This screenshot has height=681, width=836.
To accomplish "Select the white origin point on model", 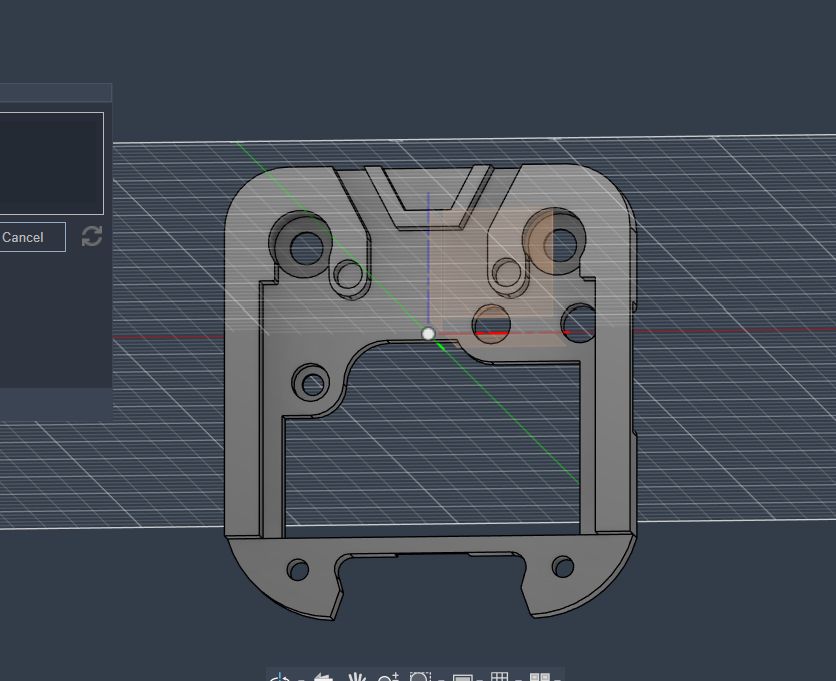I will click(428, 334).
